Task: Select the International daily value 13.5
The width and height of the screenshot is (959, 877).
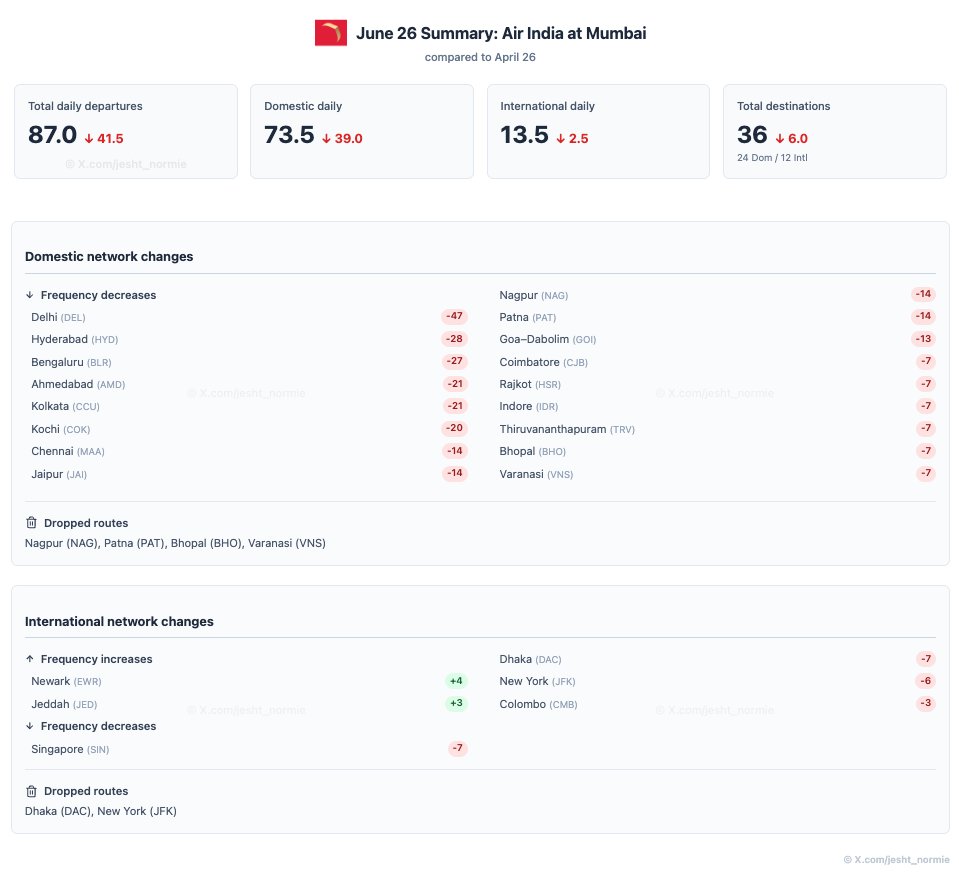Action: tap(524, 135)
